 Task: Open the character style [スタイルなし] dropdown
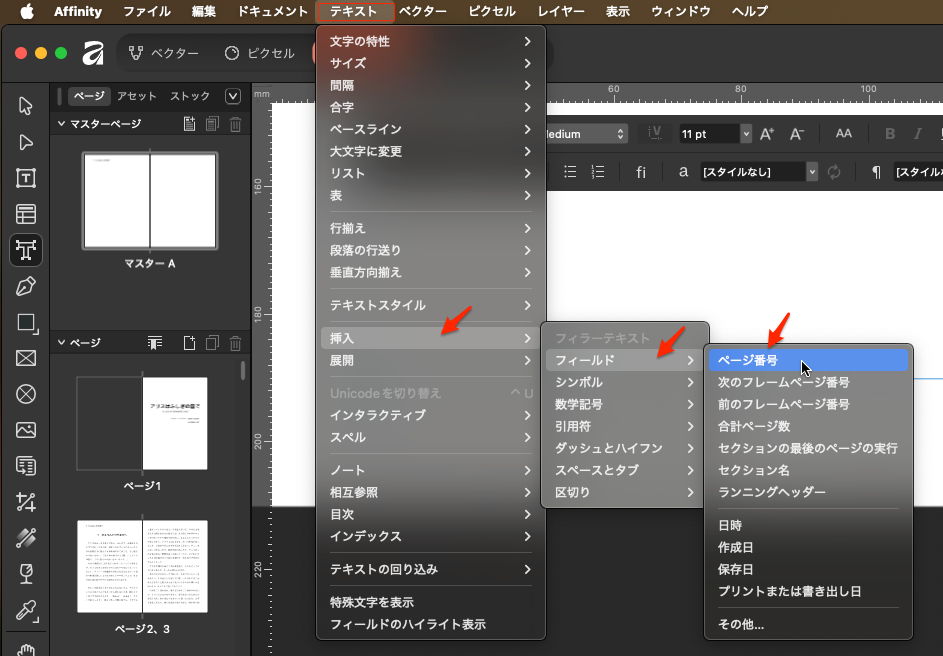[811, 172]
